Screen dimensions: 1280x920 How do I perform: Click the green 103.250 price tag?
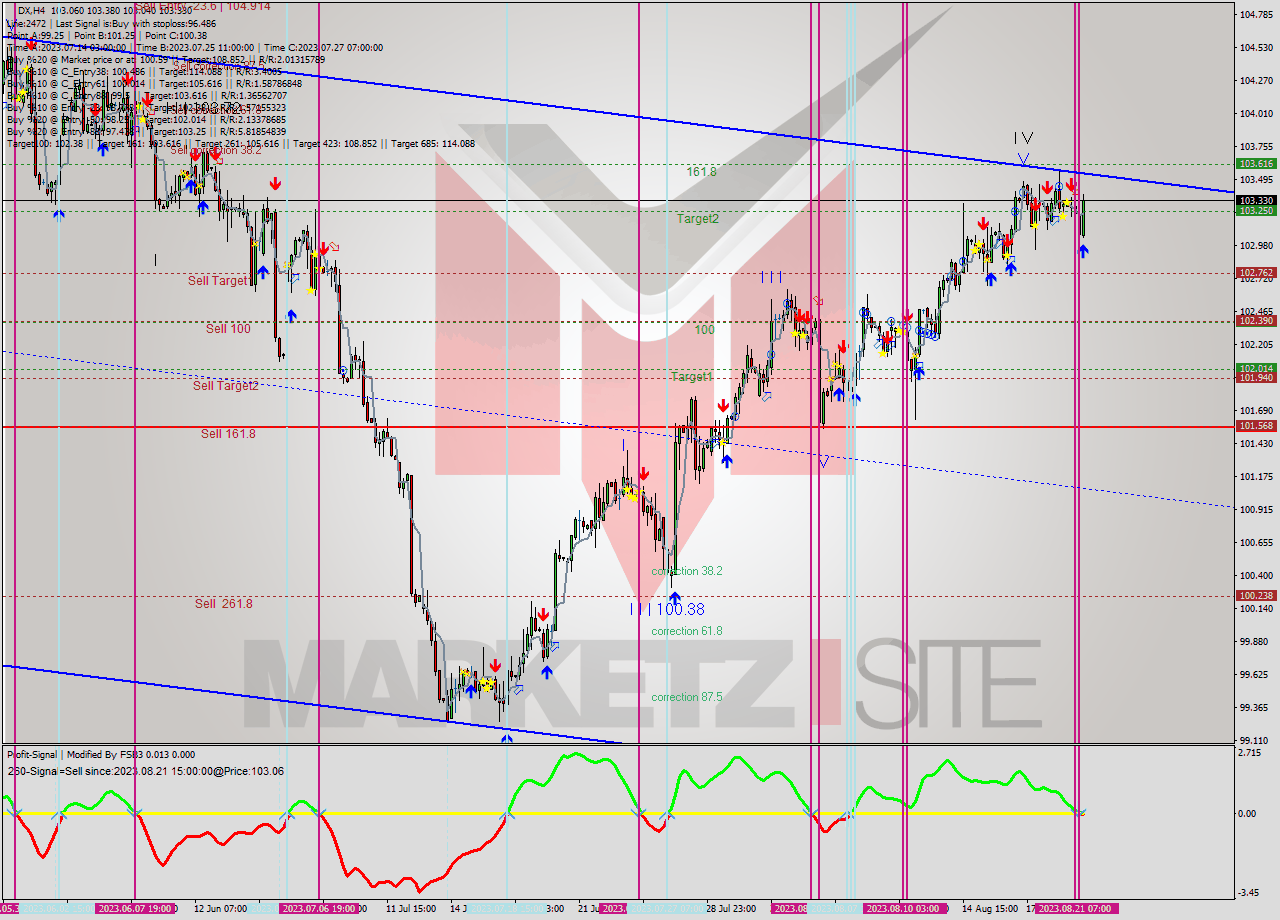1256,210
